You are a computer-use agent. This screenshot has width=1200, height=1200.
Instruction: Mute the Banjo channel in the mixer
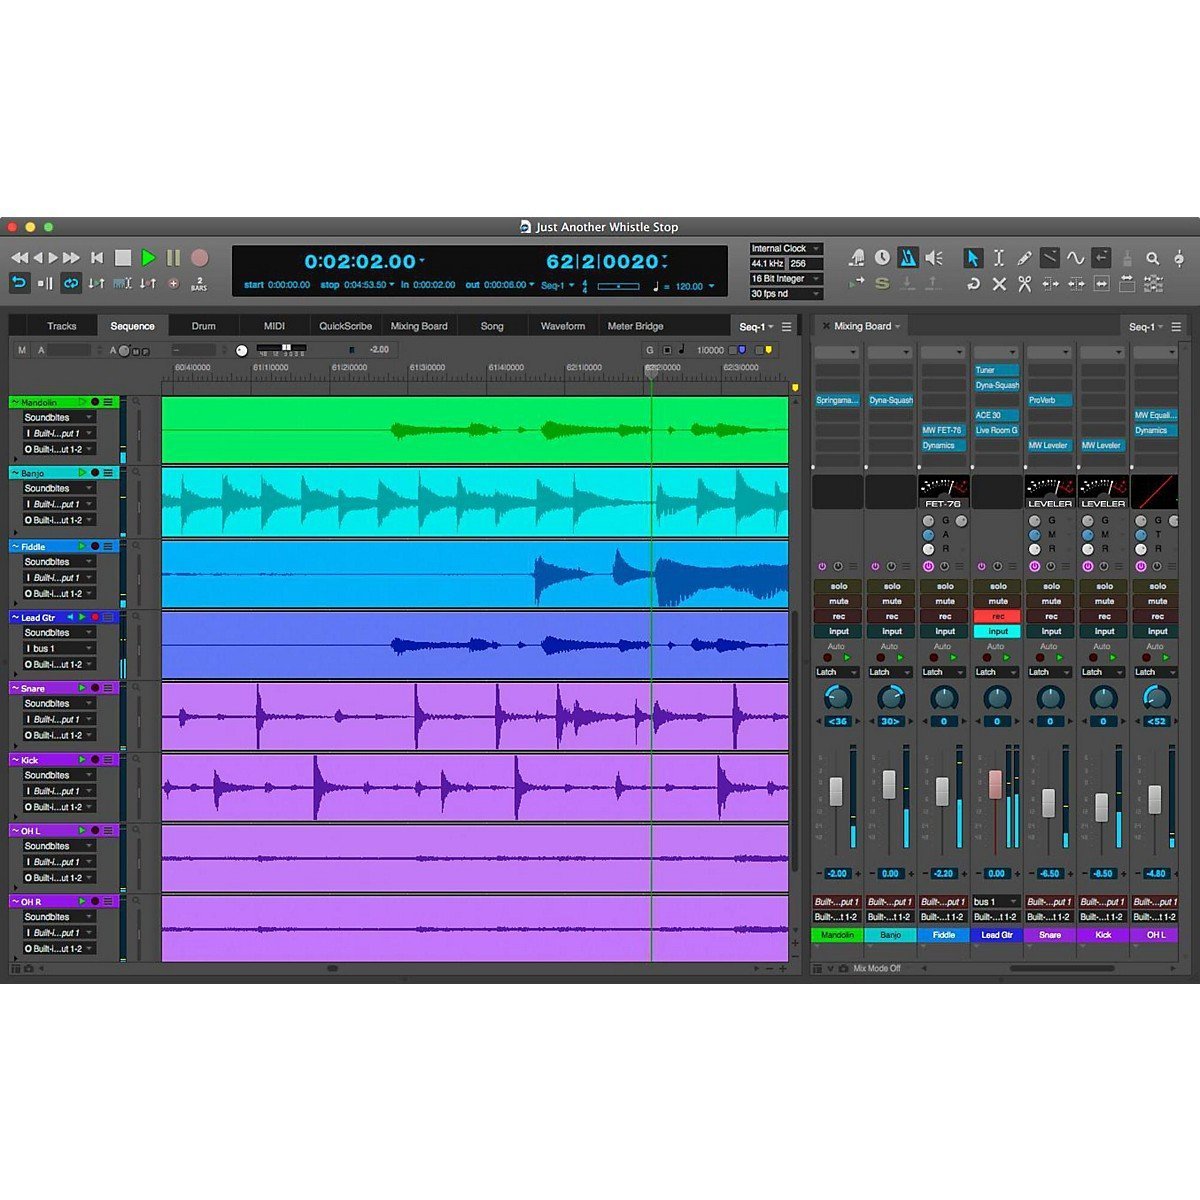coord(891,601)
